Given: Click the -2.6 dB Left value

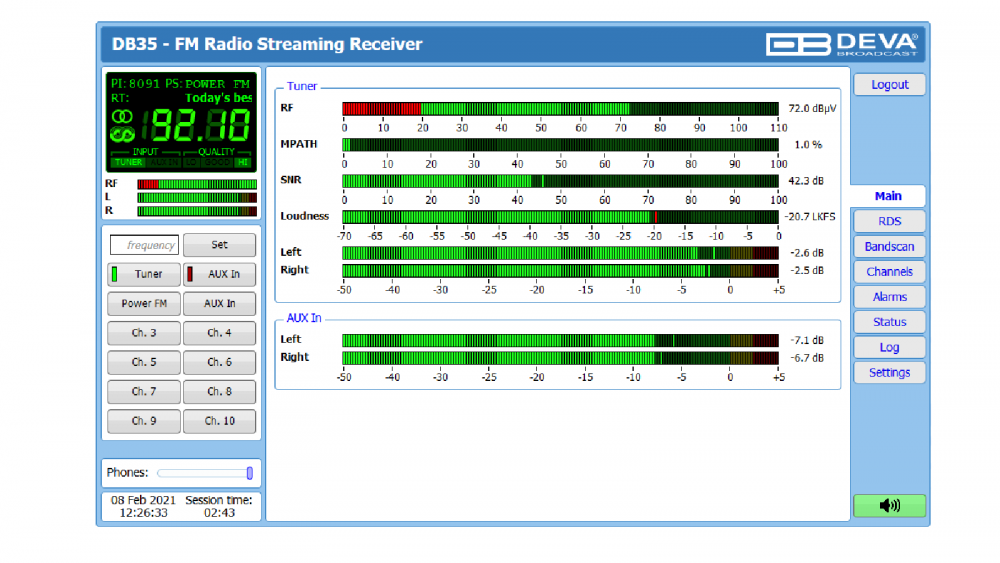Looking at the screenshot, I should click(807, 253).
